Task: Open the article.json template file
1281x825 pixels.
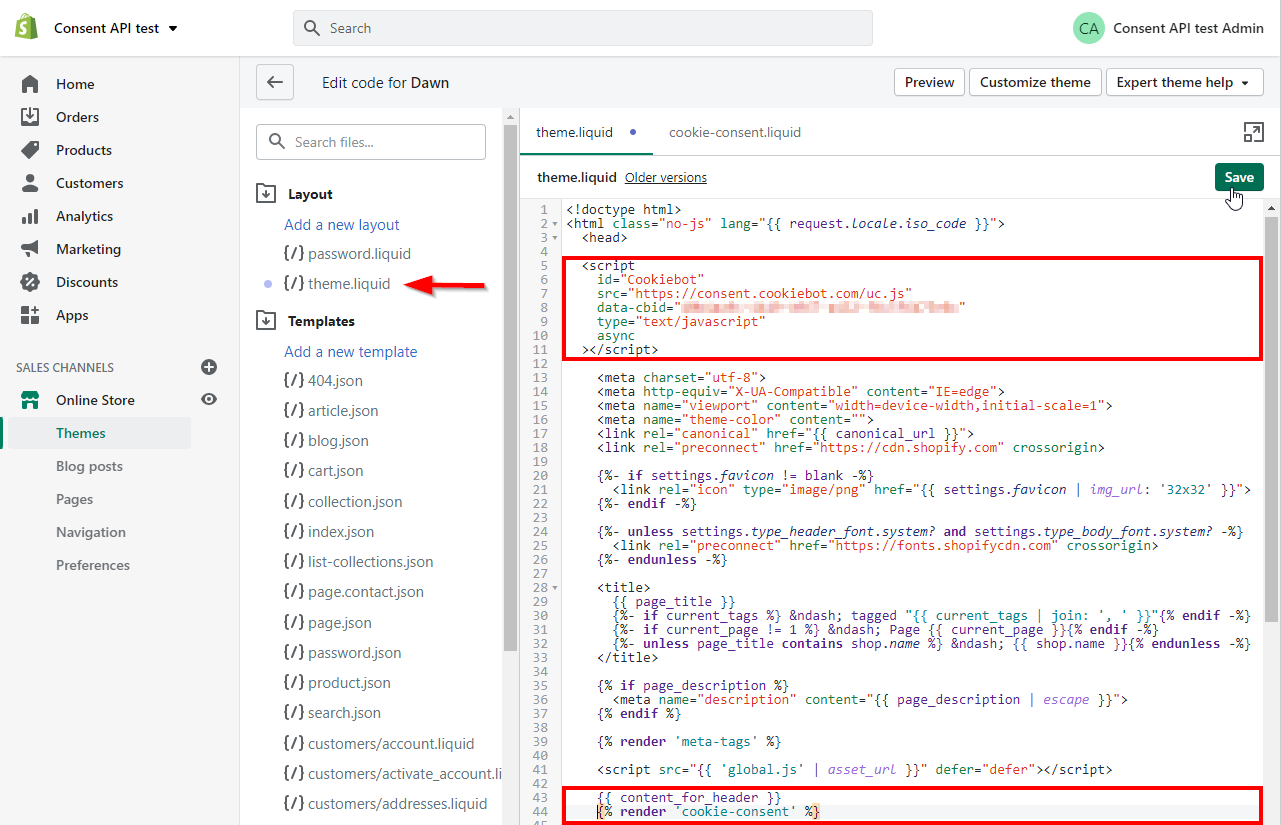Action: tap(331, 411)
